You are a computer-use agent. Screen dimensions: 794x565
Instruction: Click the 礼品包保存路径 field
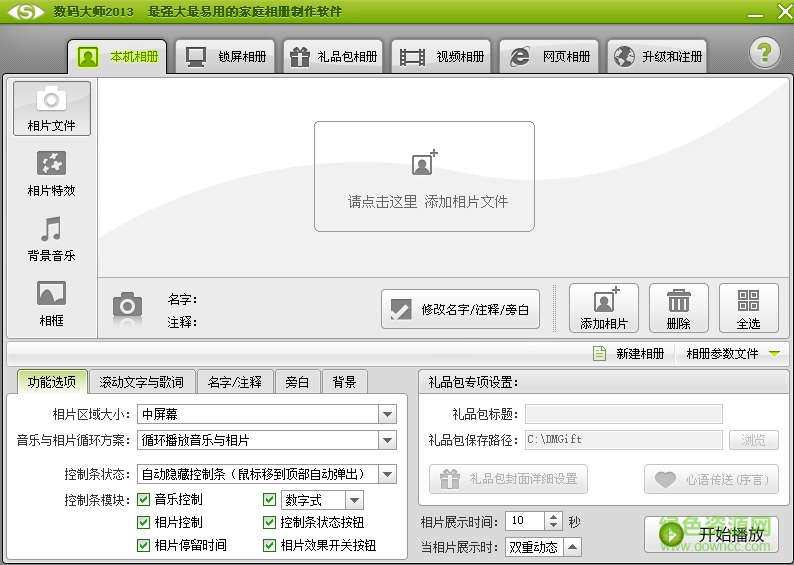point(624,440)
